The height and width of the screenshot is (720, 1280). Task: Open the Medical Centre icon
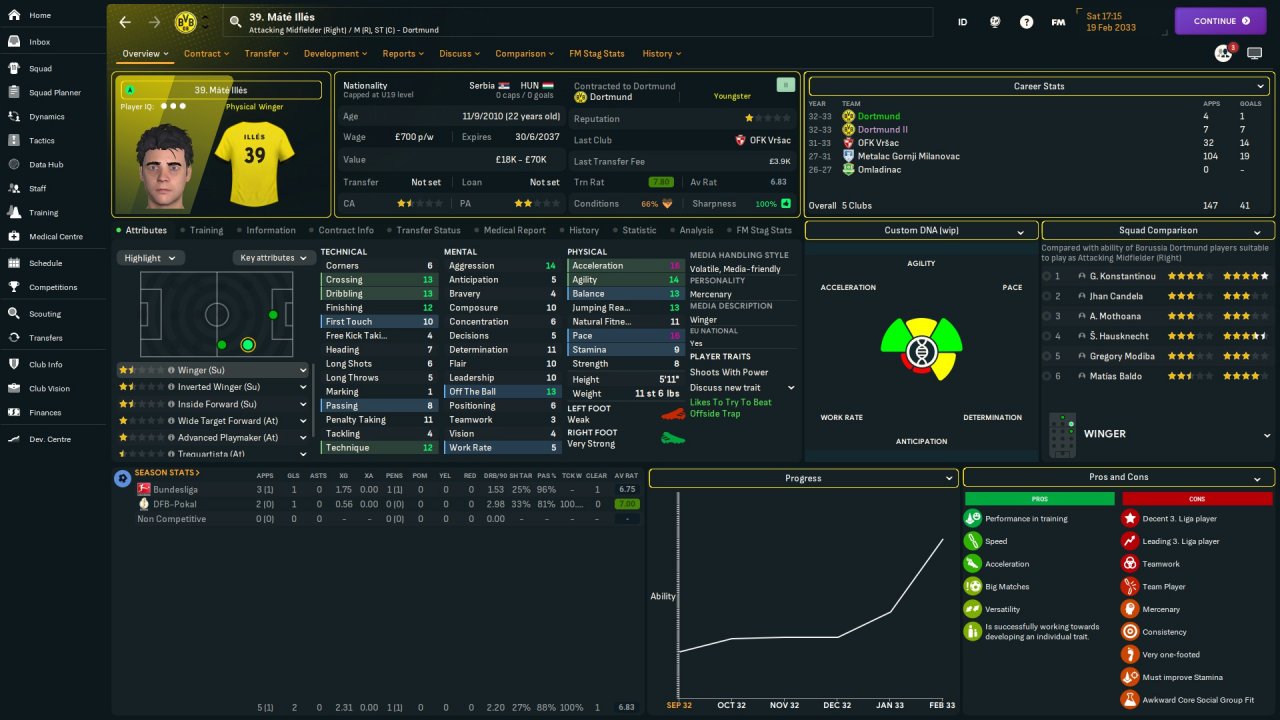tap(14, 237)
